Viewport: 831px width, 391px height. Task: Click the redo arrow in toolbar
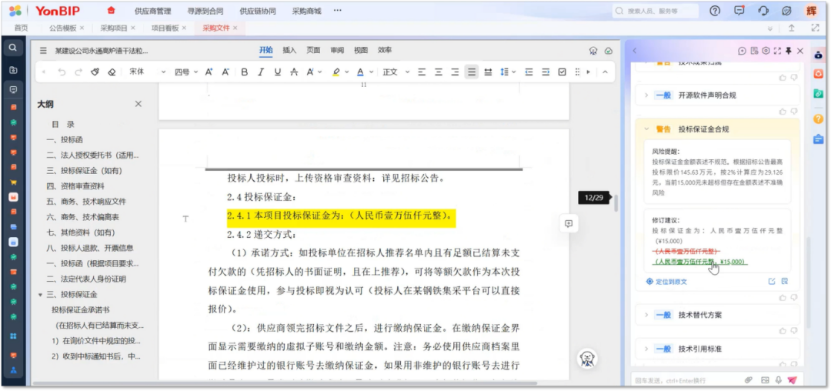(78, 72)
